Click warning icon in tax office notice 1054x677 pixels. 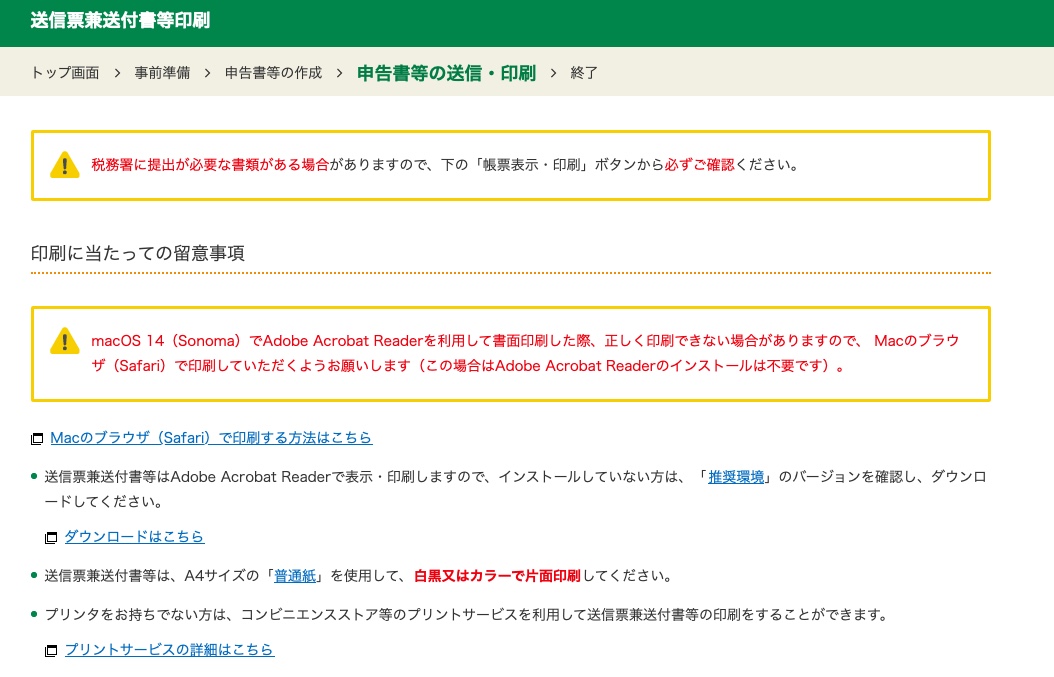[65, 165]
